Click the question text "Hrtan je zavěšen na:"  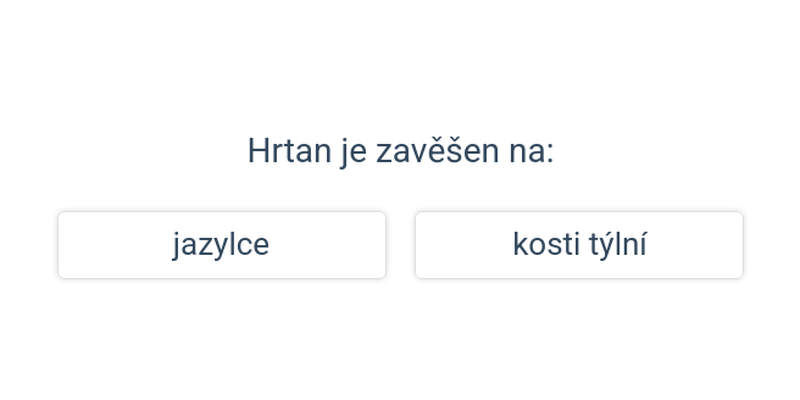click(400, 152)
